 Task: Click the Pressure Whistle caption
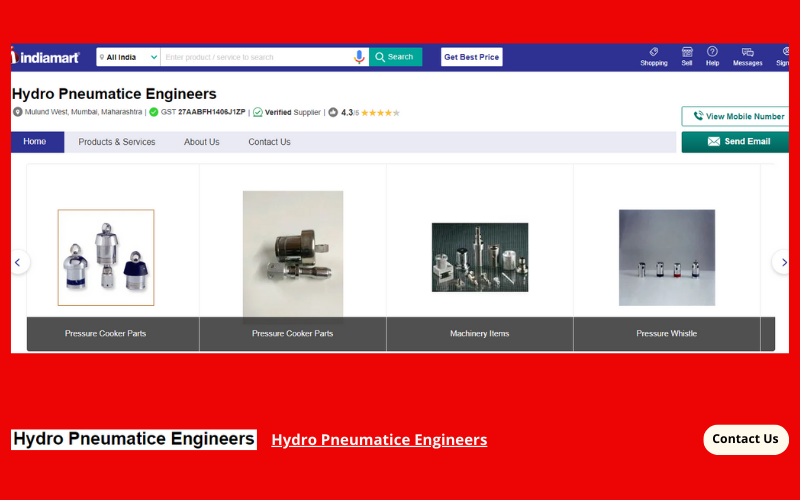[x=666, y=334]
